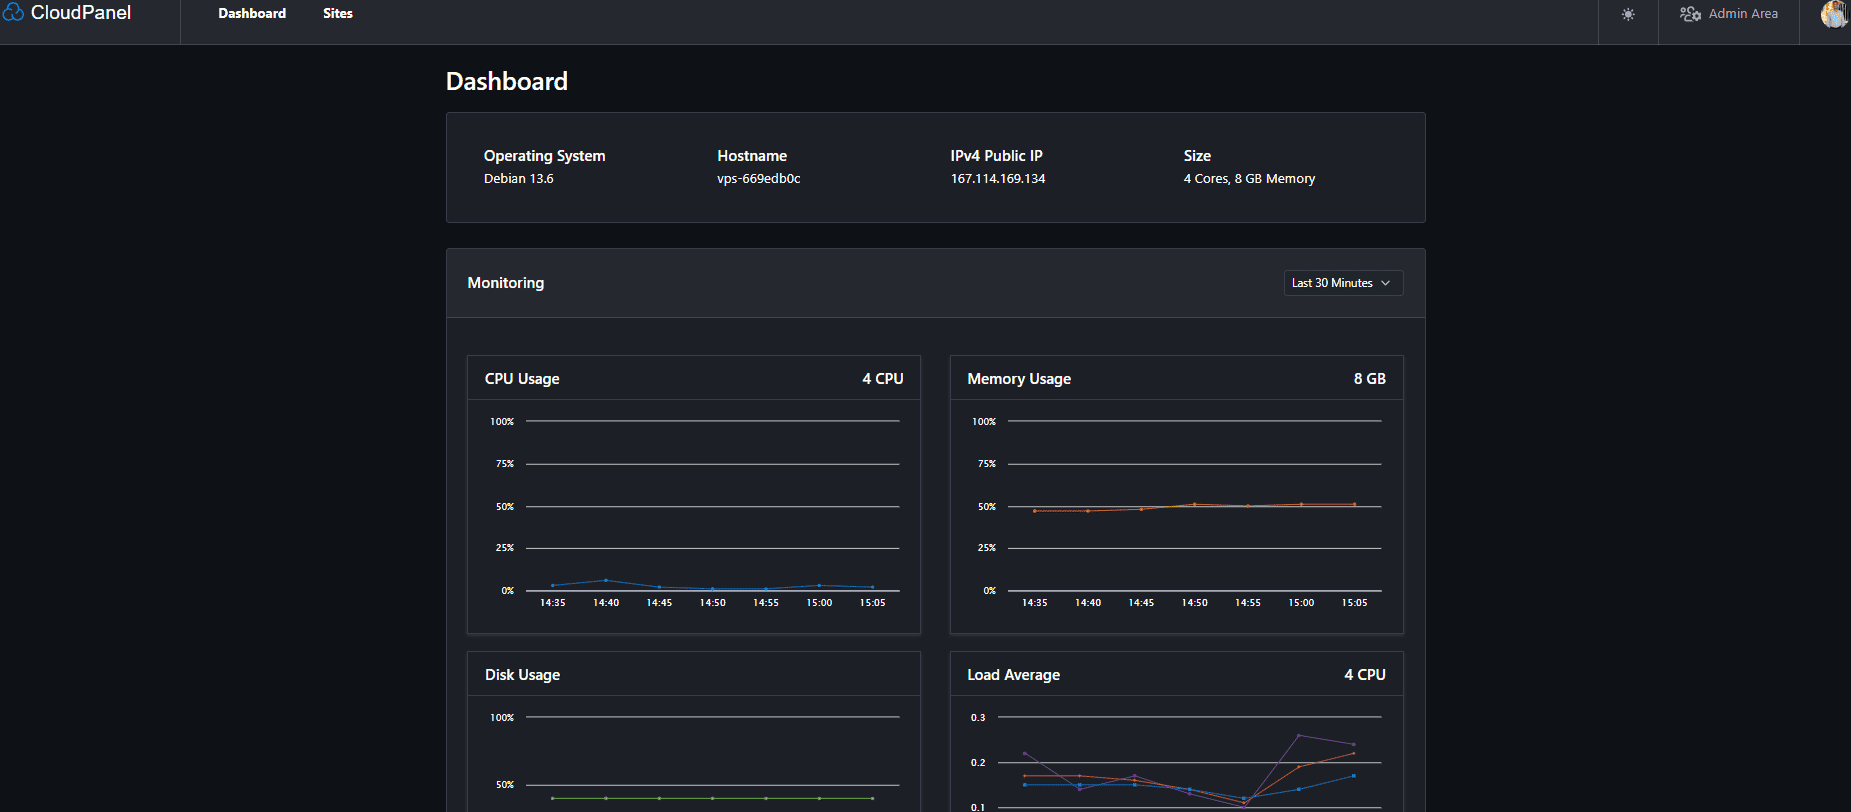
Task: Open the user avatar menu
Action: [x=1834, y=14]
